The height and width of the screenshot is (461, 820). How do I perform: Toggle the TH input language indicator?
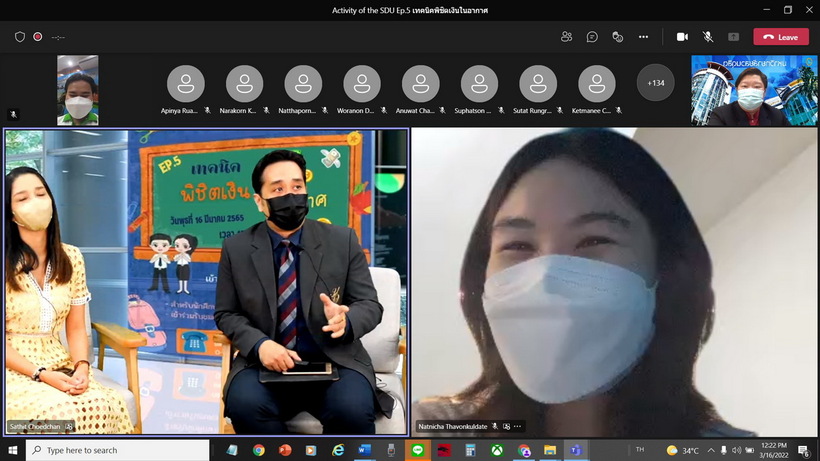tap(638, 451)
